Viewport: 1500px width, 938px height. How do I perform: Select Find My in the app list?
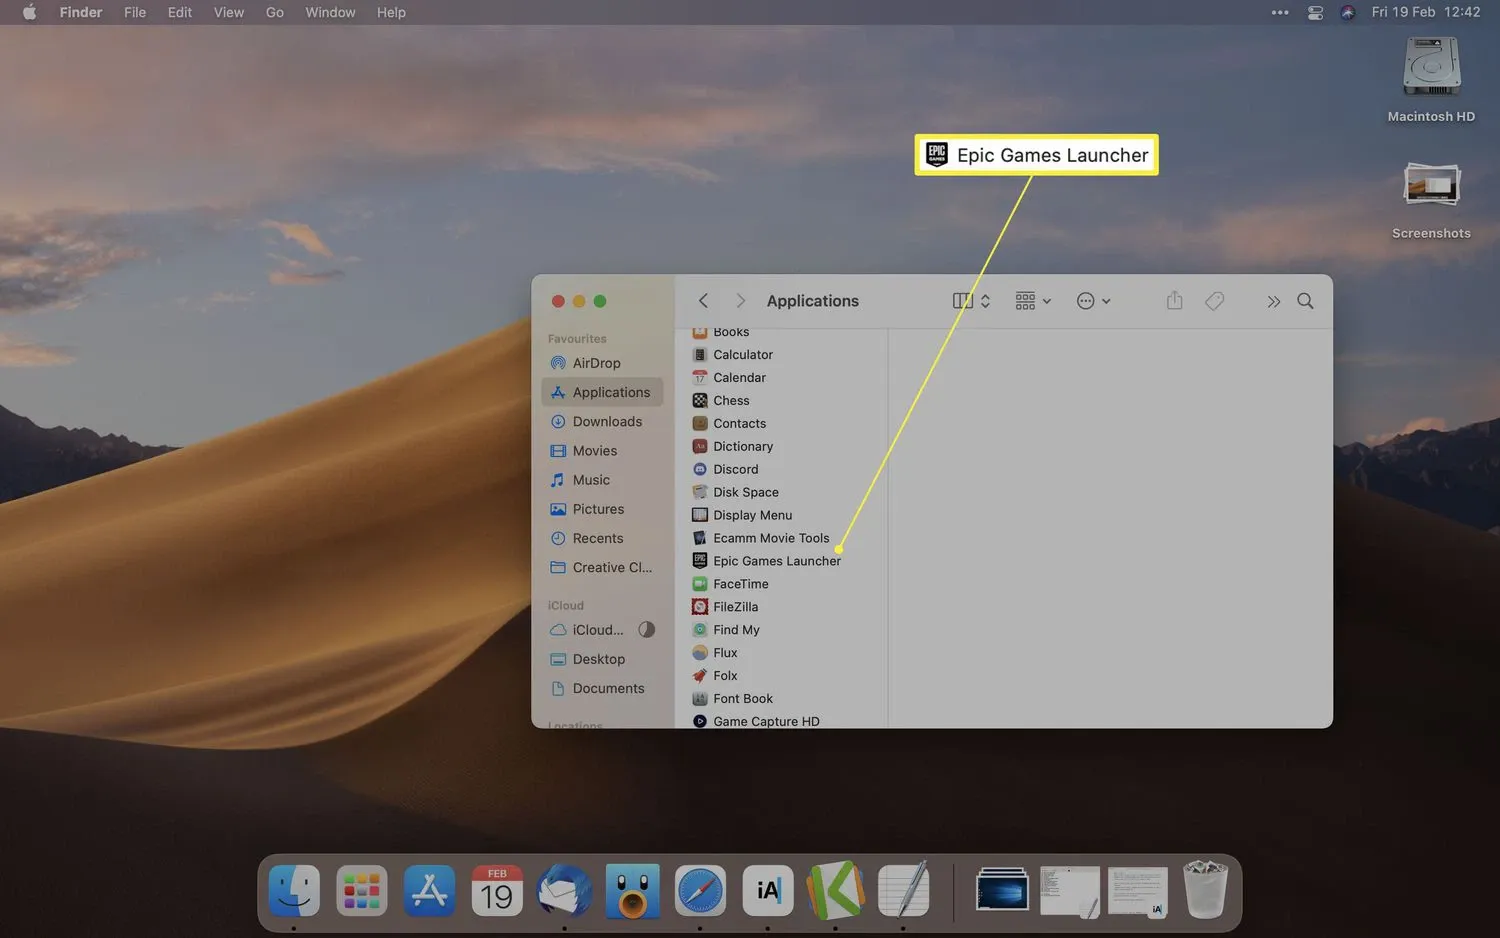point(726,630)
